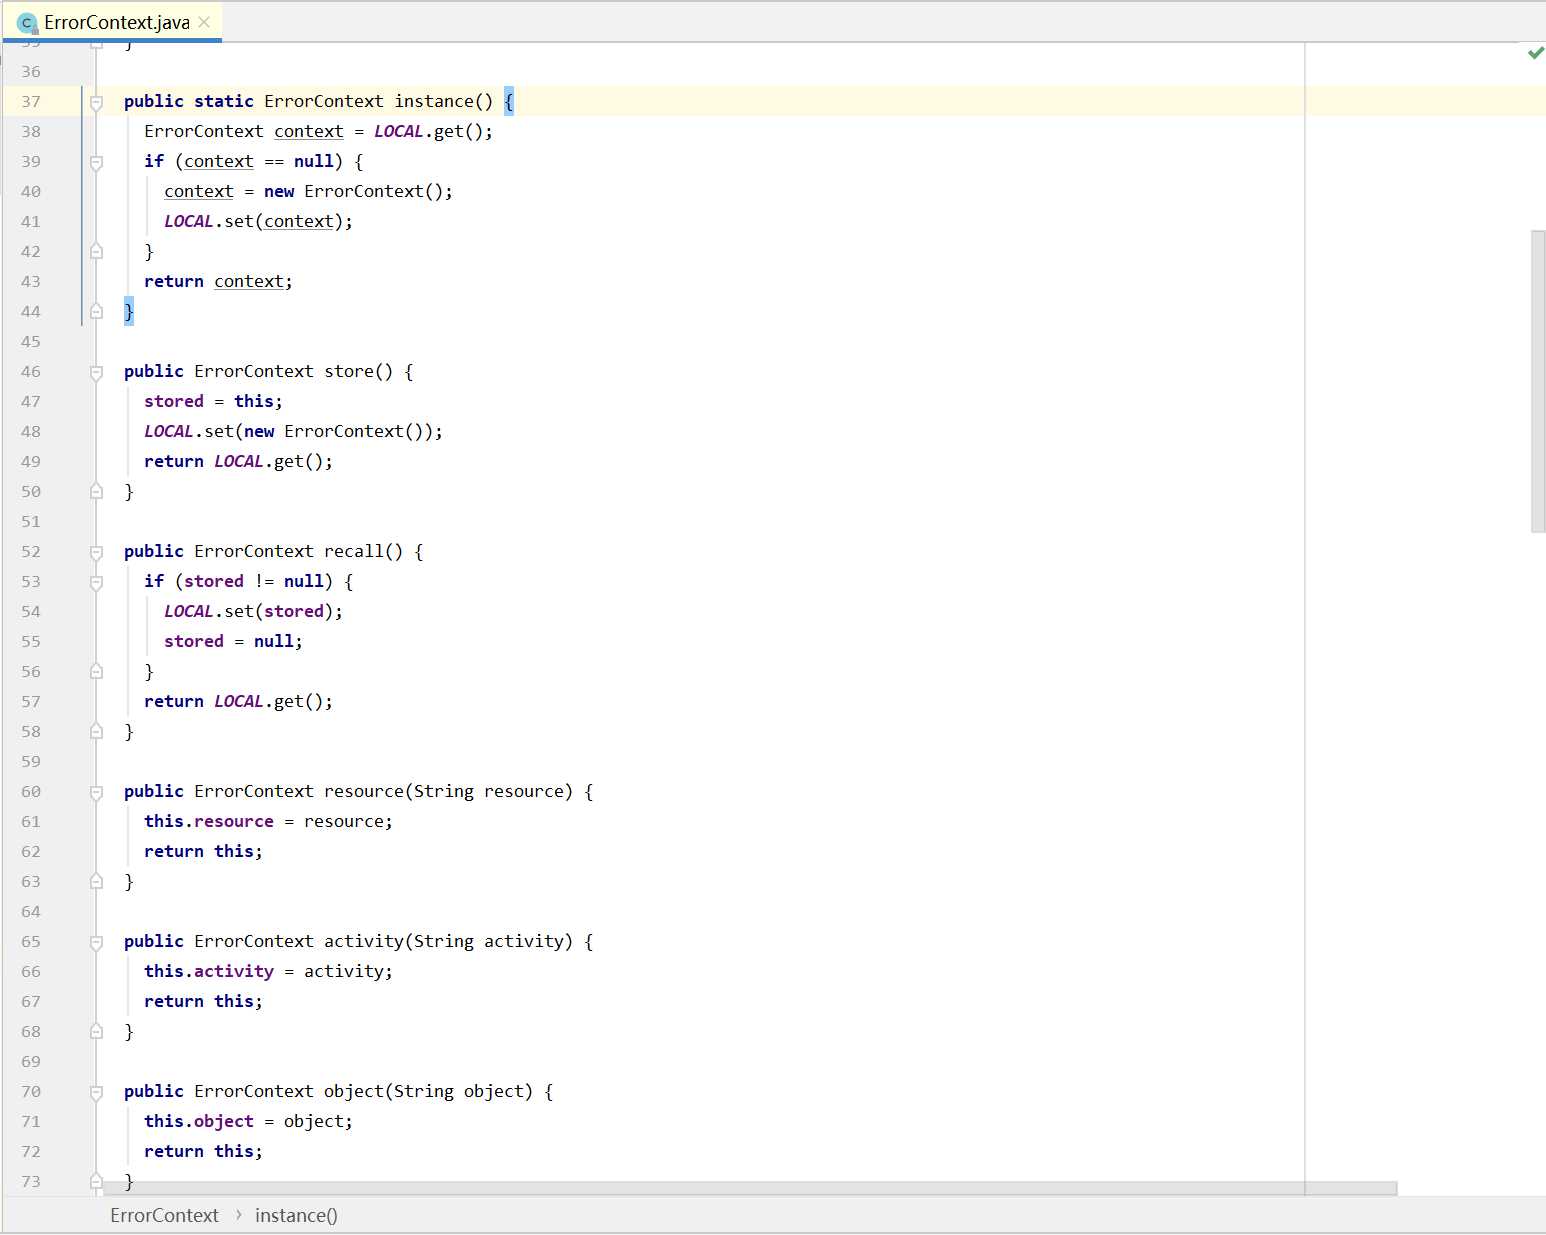1546x1235 pixels.
Task: Click the 'context' variable on line 38
Action: tap(309, 131)
